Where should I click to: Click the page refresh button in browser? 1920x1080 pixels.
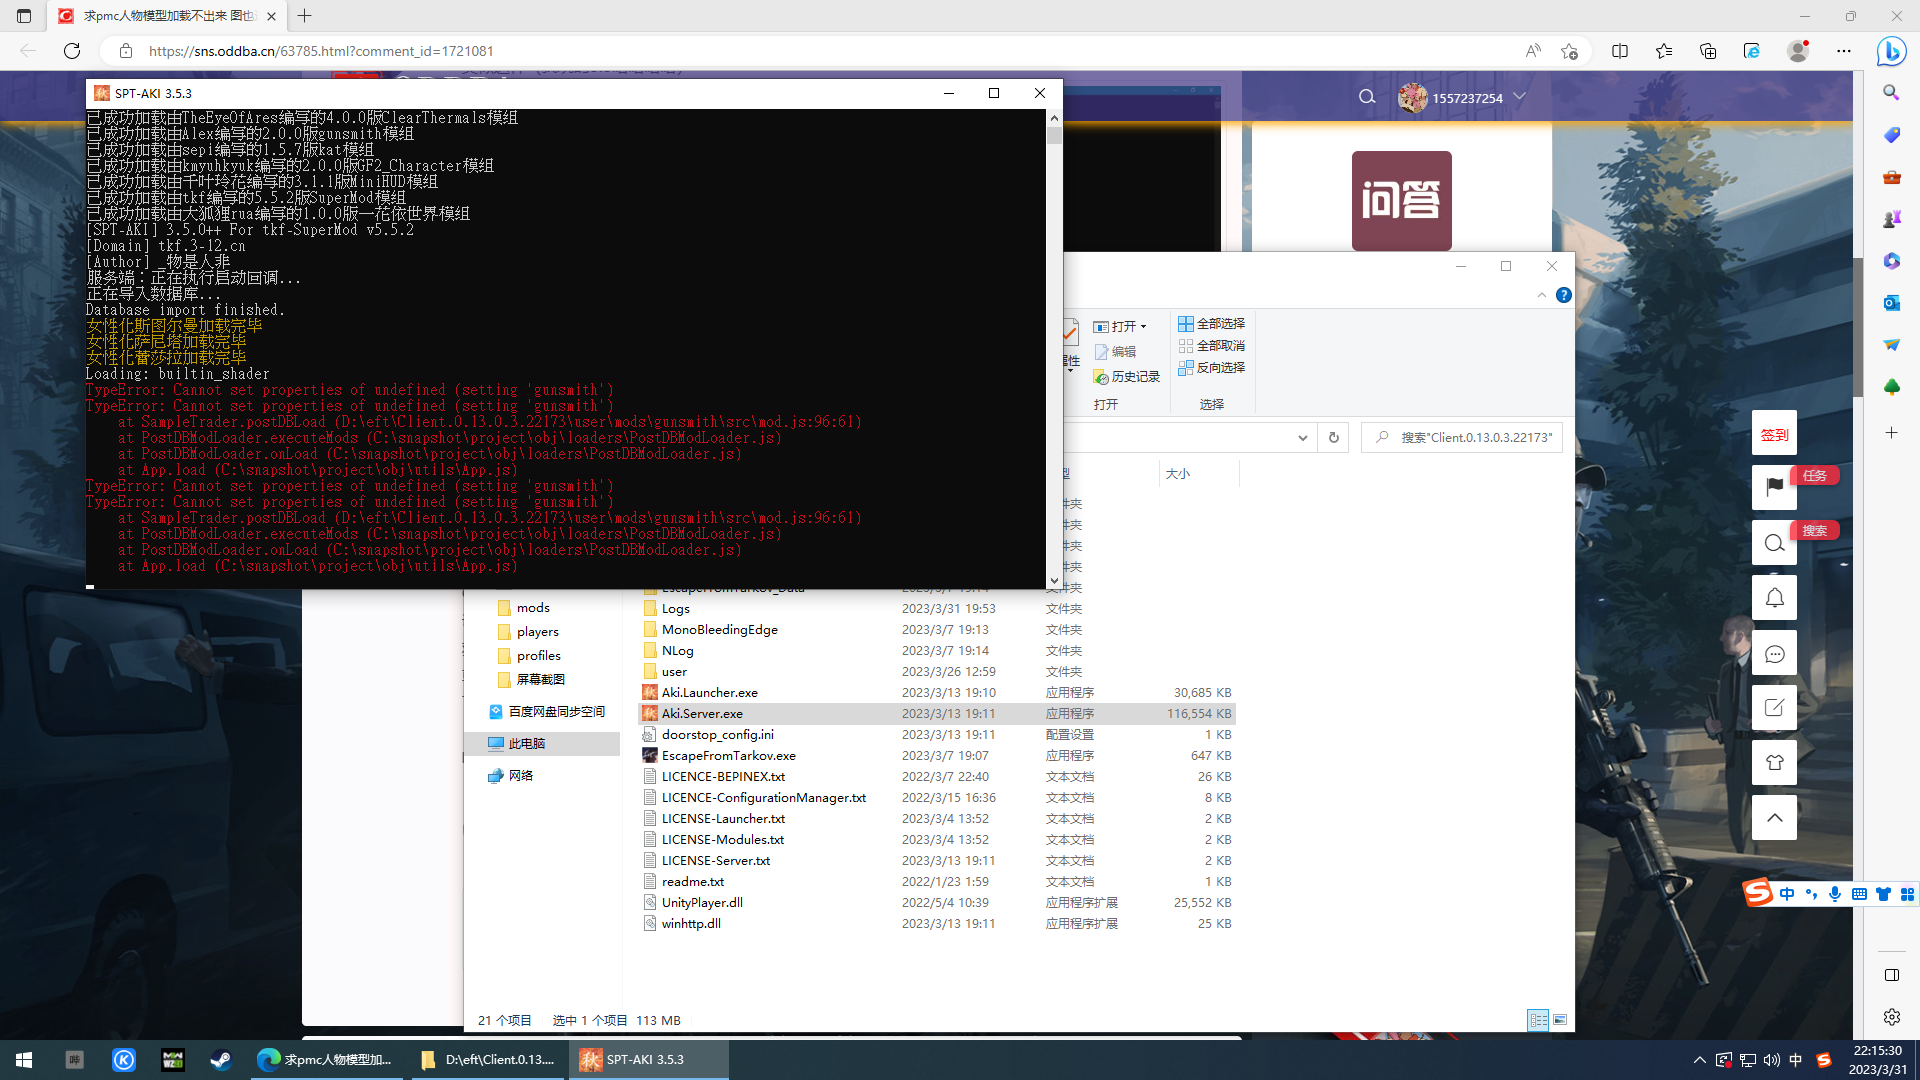tap(72, 51)
